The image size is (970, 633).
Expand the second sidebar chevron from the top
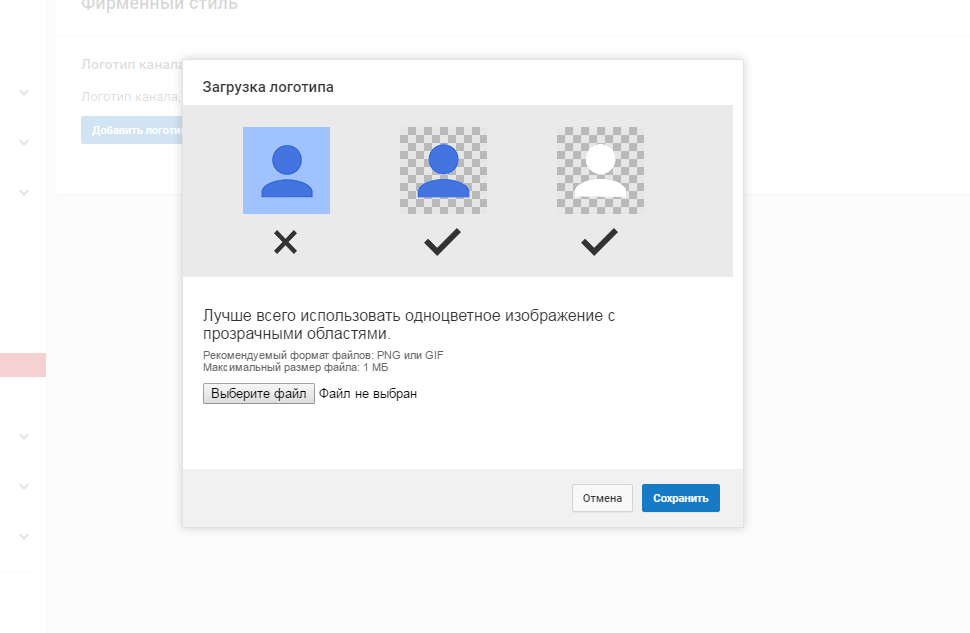[24, 142]
